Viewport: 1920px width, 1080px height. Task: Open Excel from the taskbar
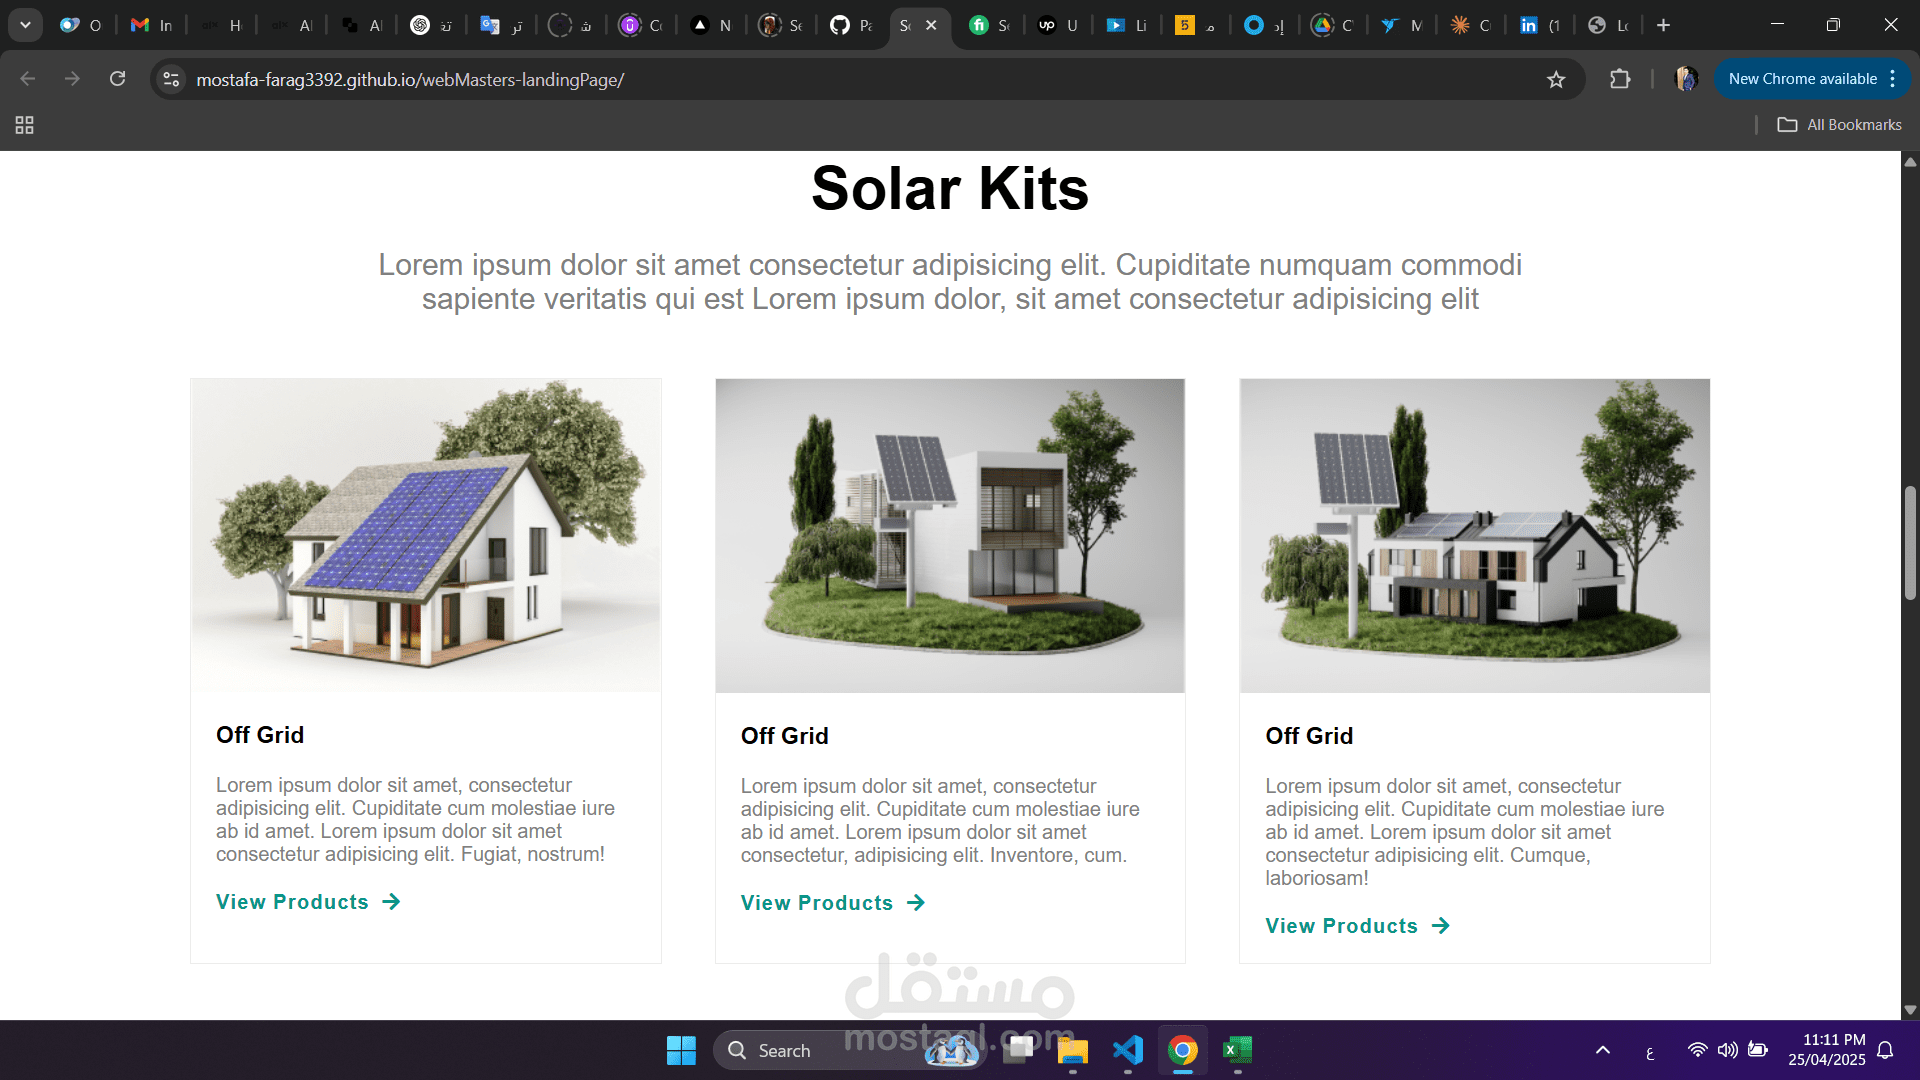point(1237,1050)
